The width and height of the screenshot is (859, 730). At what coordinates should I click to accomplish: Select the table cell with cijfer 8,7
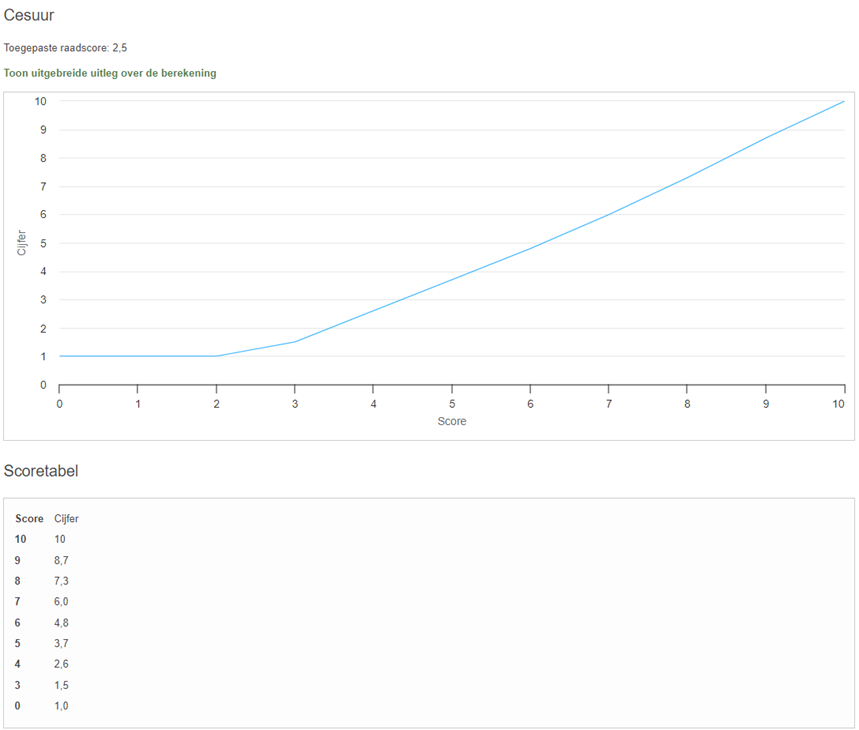pyautogui.click(x=61, y=560)
